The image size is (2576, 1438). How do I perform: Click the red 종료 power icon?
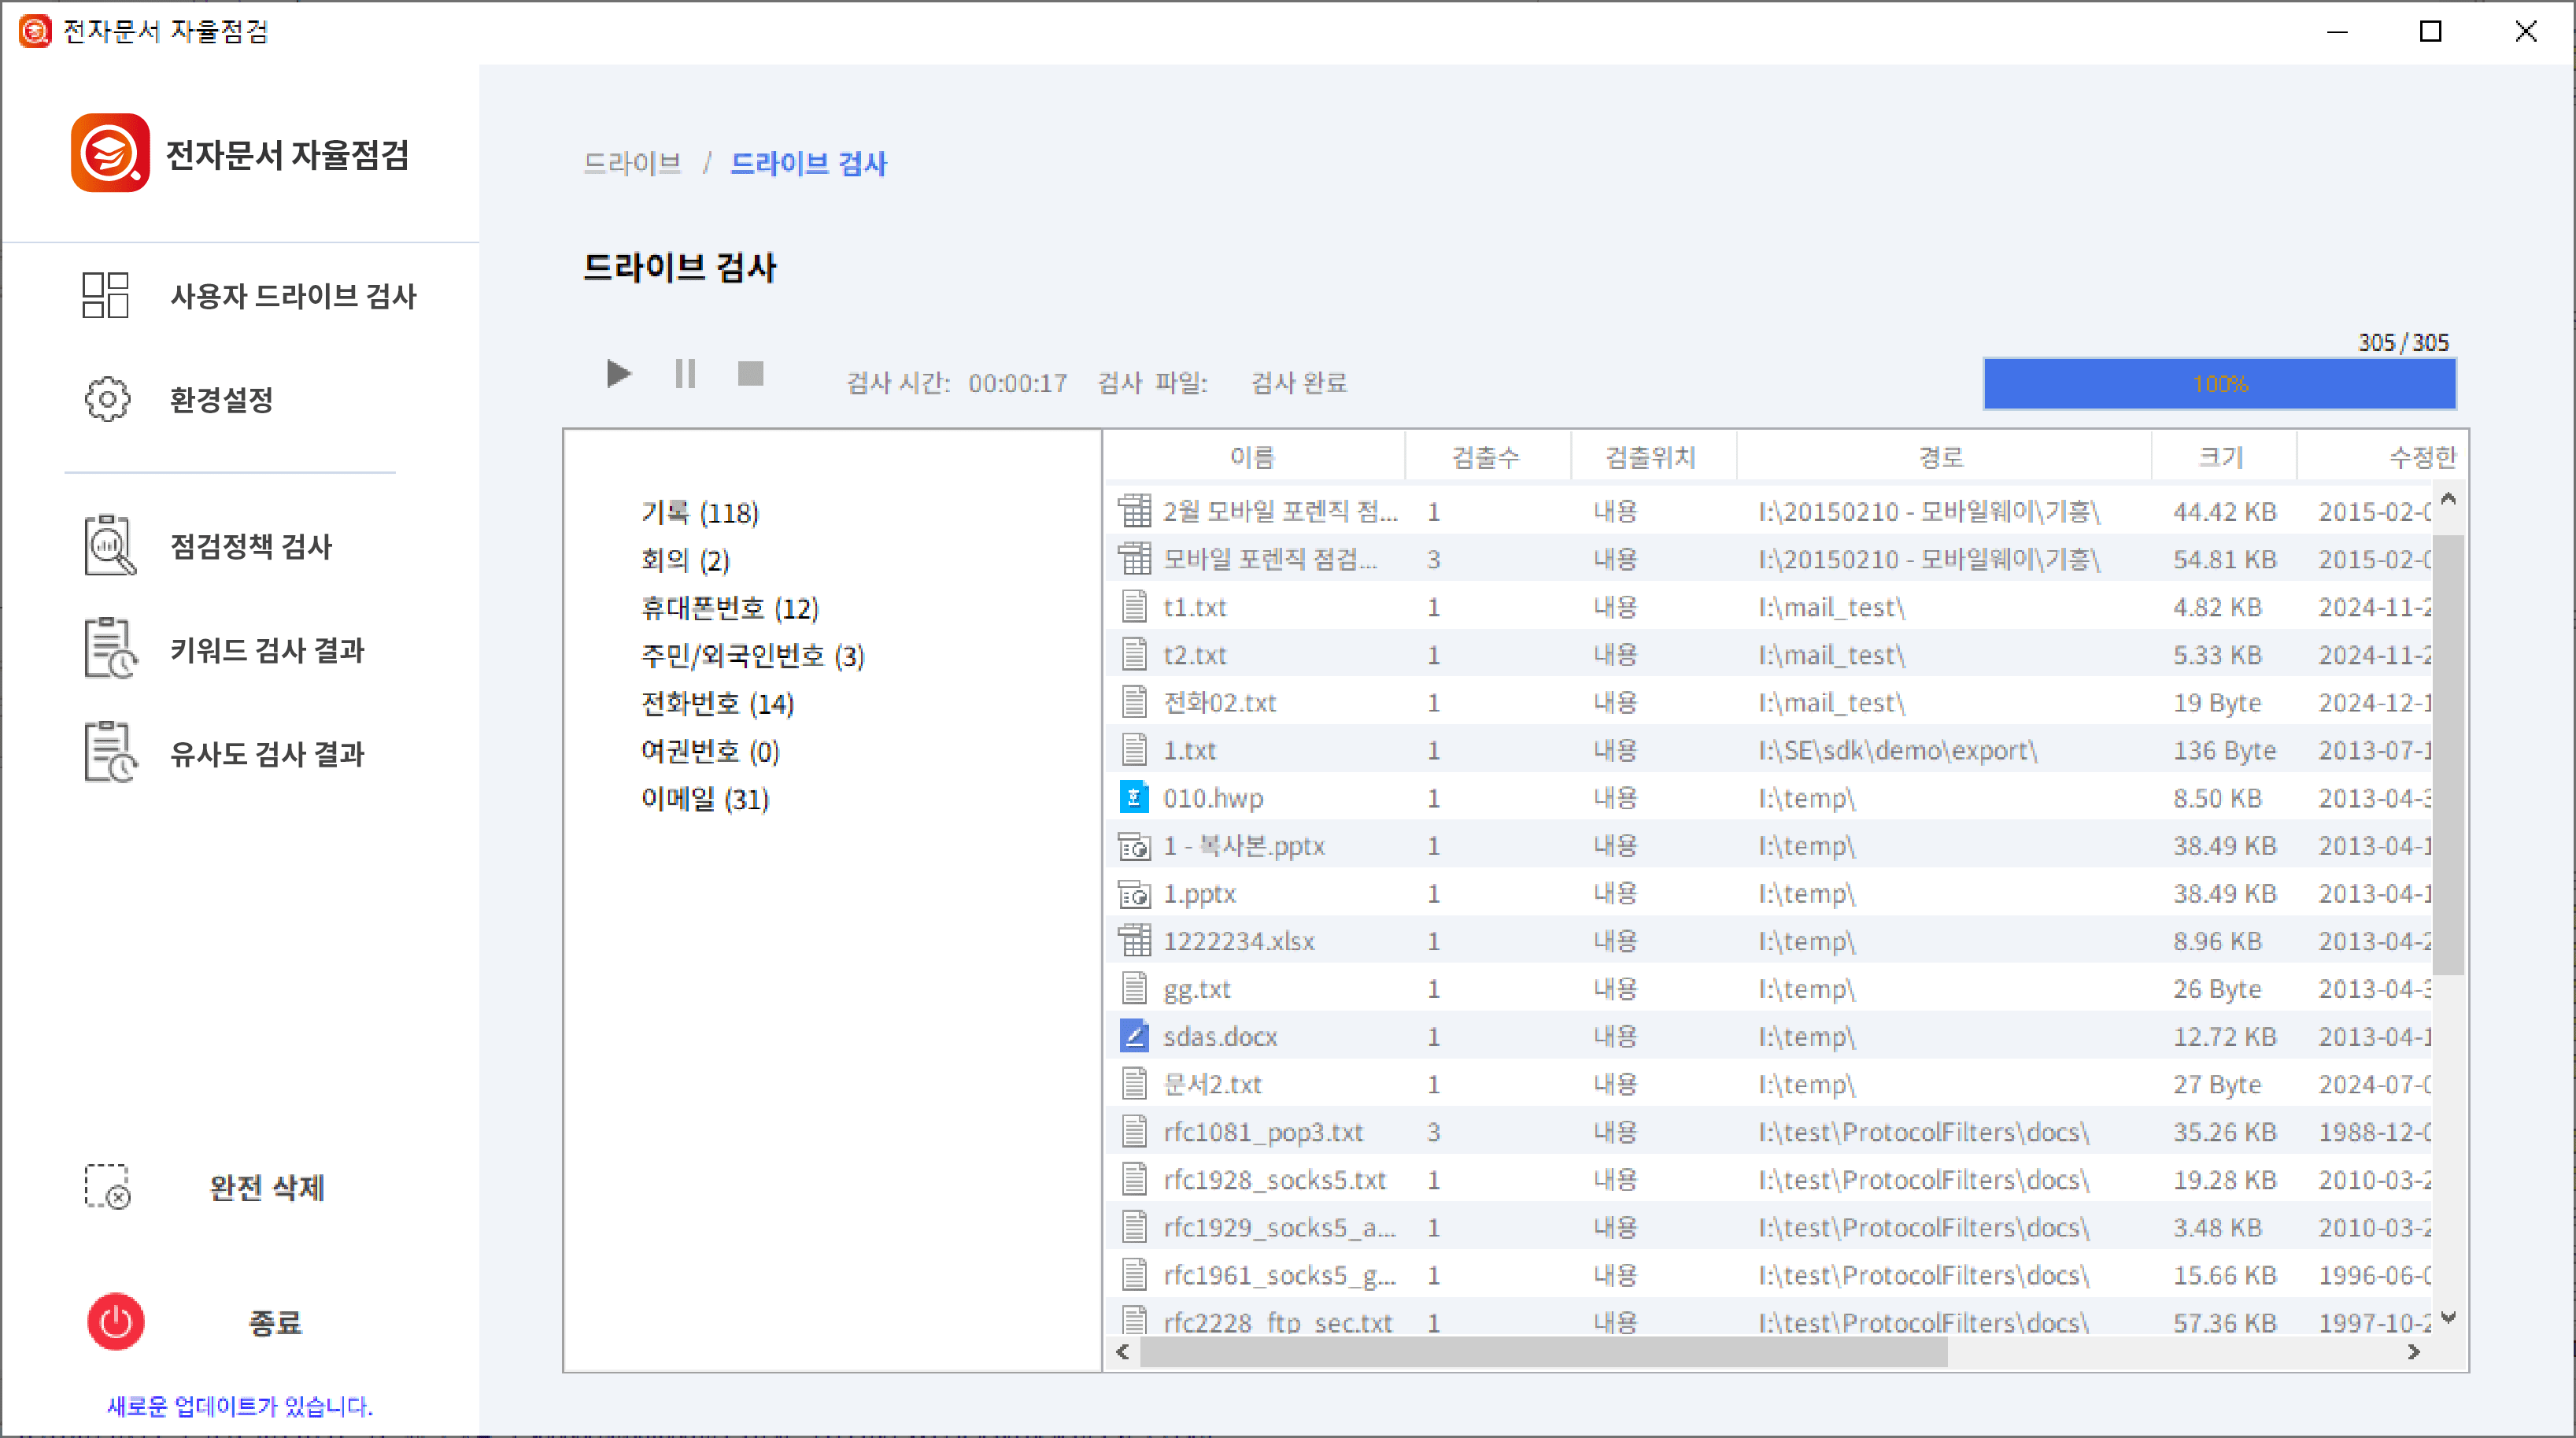pyautogui.click(x=116, y=1322)
